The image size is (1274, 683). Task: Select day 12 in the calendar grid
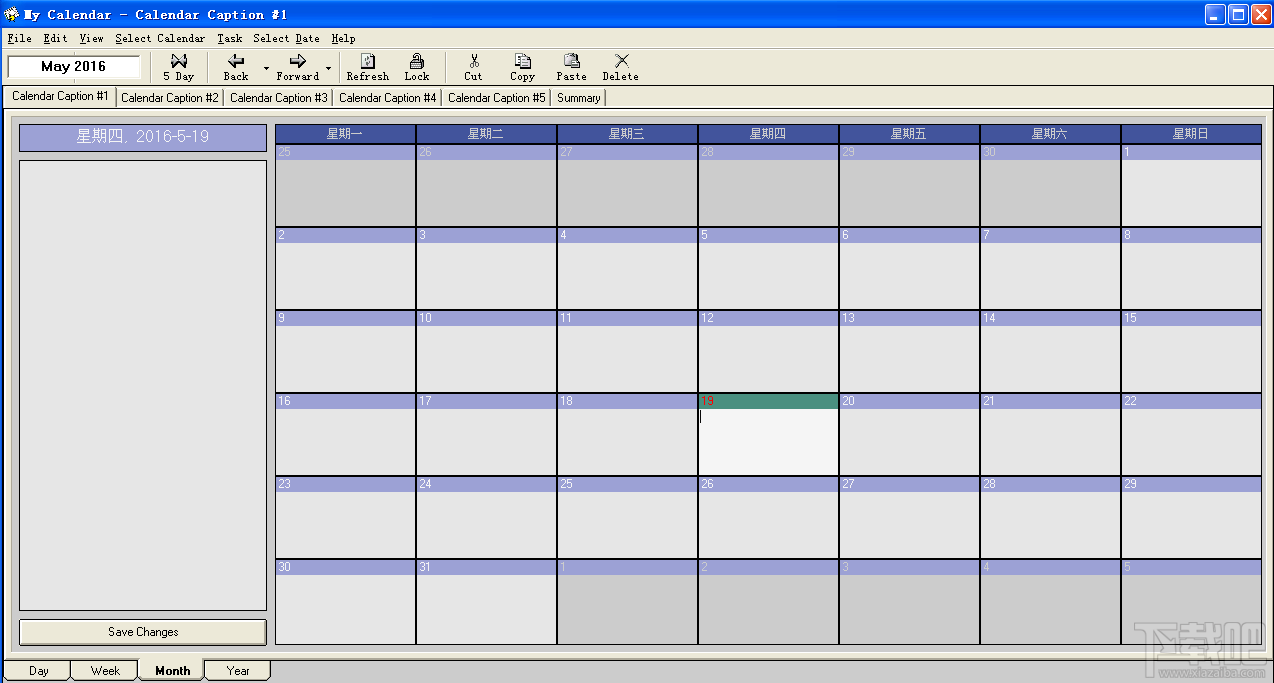click(x=768, y=351)
